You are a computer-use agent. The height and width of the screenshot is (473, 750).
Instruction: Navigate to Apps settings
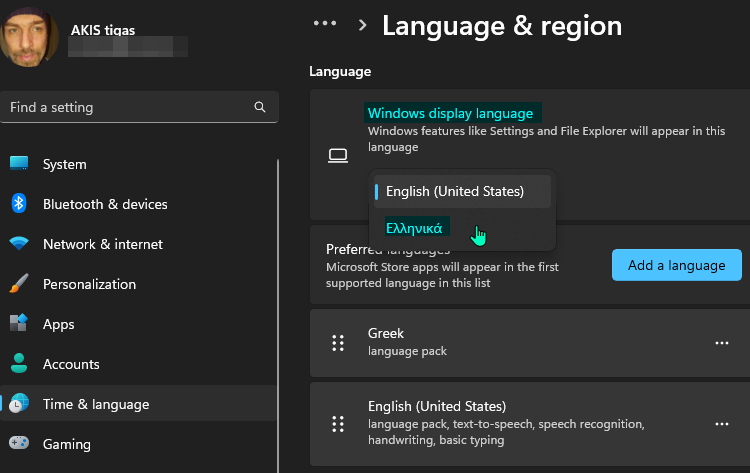coord(139,324)
